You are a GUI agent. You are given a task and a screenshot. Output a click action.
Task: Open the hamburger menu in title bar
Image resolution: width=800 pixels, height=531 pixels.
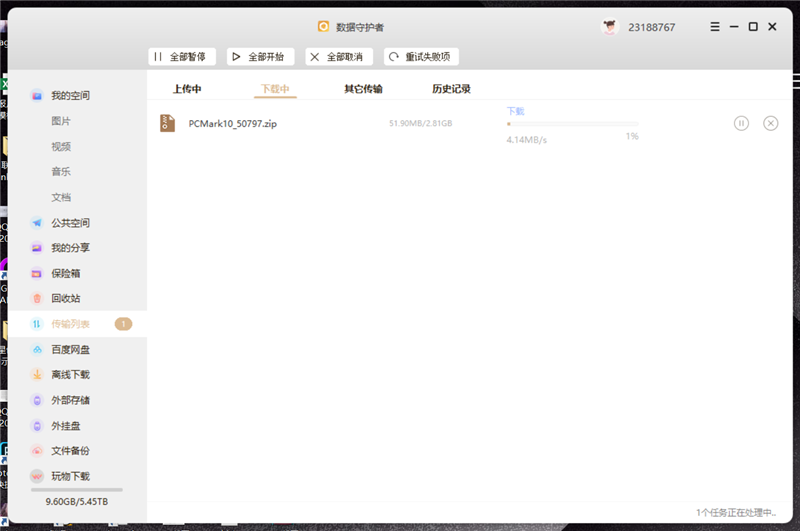tap(715, 27)
